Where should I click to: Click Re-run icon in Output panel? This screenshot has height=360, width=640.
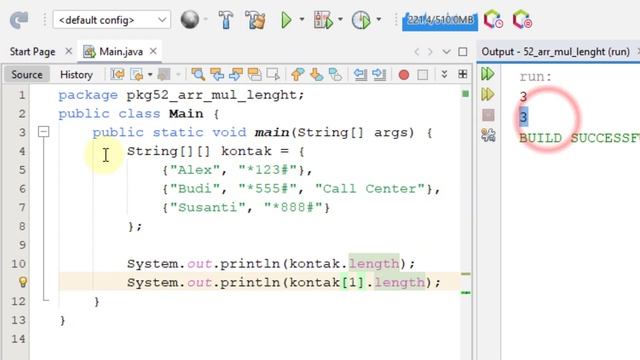(488, 74)
